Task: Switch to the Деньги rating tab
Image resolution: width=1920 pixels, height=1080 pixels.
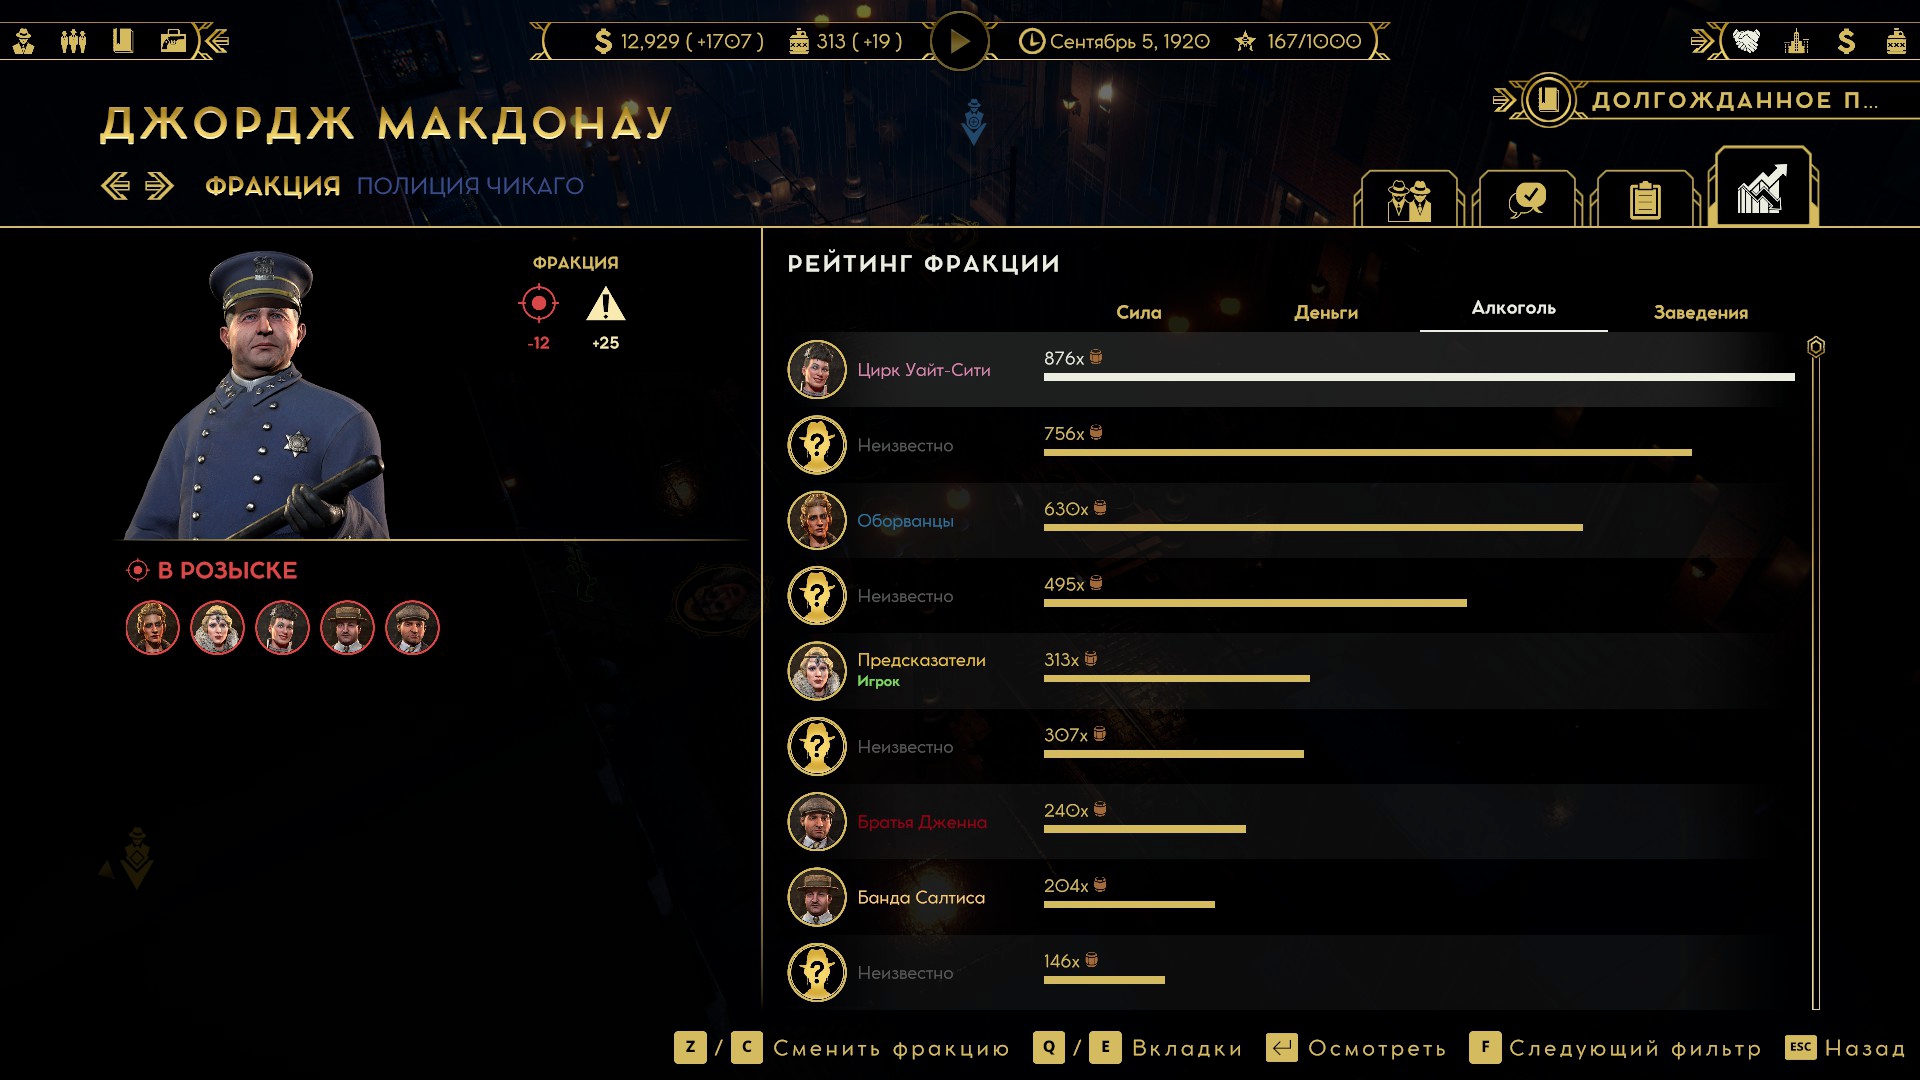Action: (x=1326, y=312)
